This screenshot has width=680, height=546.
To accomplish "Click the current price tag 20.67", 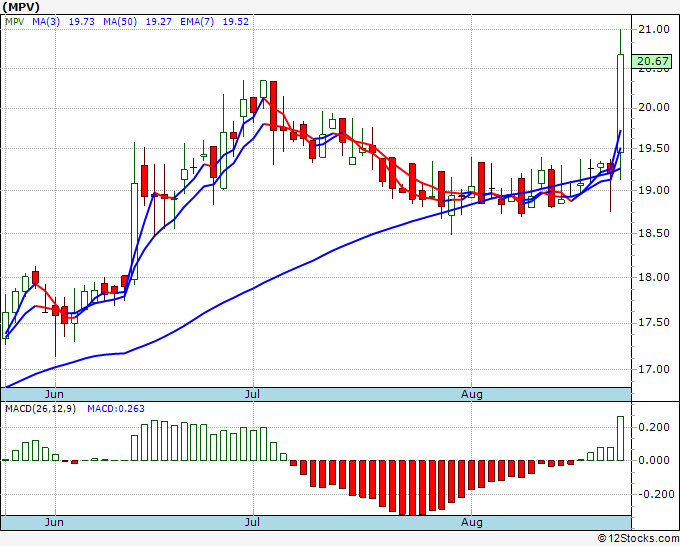I will coord(652,62).
